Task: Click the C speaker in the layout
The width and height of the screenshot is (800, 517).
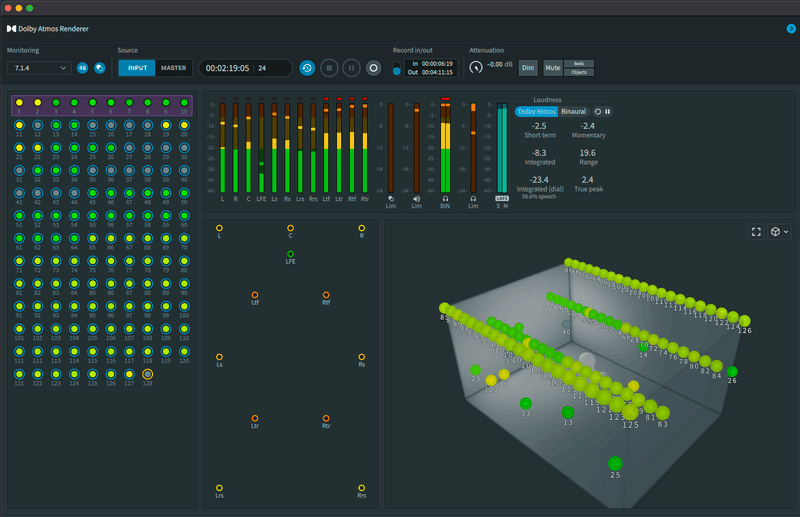Action: [290, 228]
